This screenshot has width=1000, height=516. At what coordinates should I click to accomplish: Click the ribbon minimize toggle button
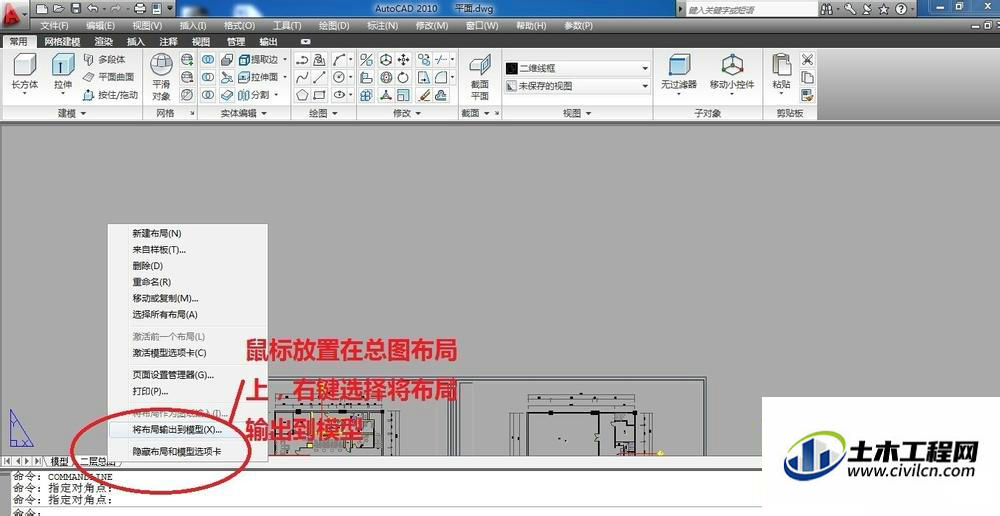pos(305,41)
